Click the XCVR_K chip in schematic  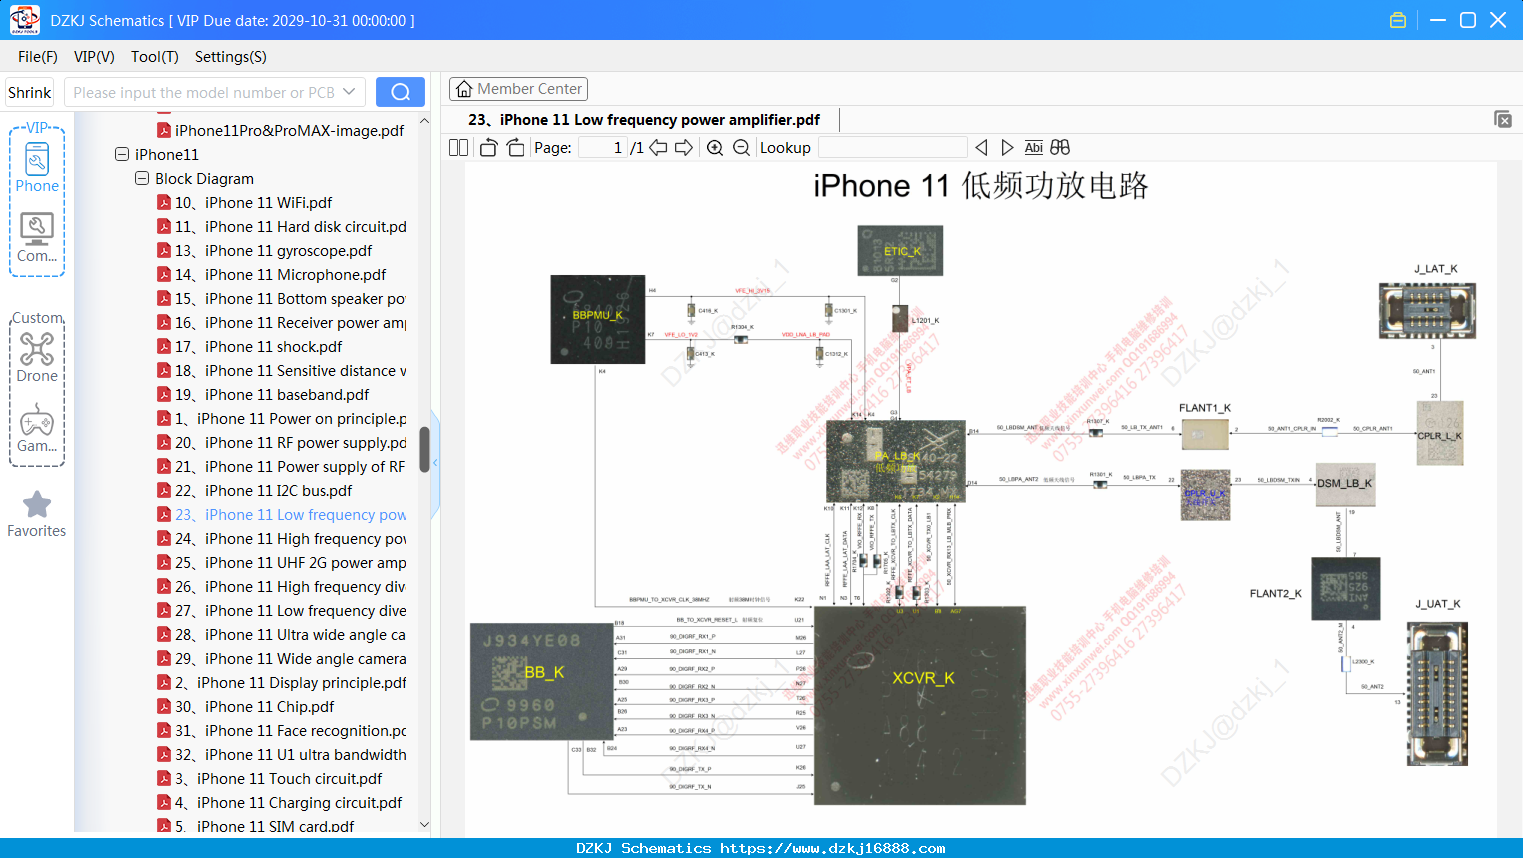(x=920, y=705)
